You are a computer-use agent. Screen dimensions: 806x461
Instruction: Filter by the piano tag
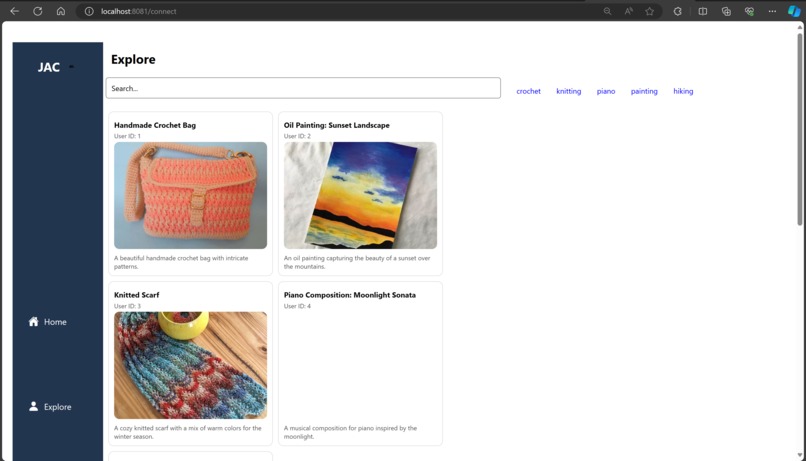(606, 91)
